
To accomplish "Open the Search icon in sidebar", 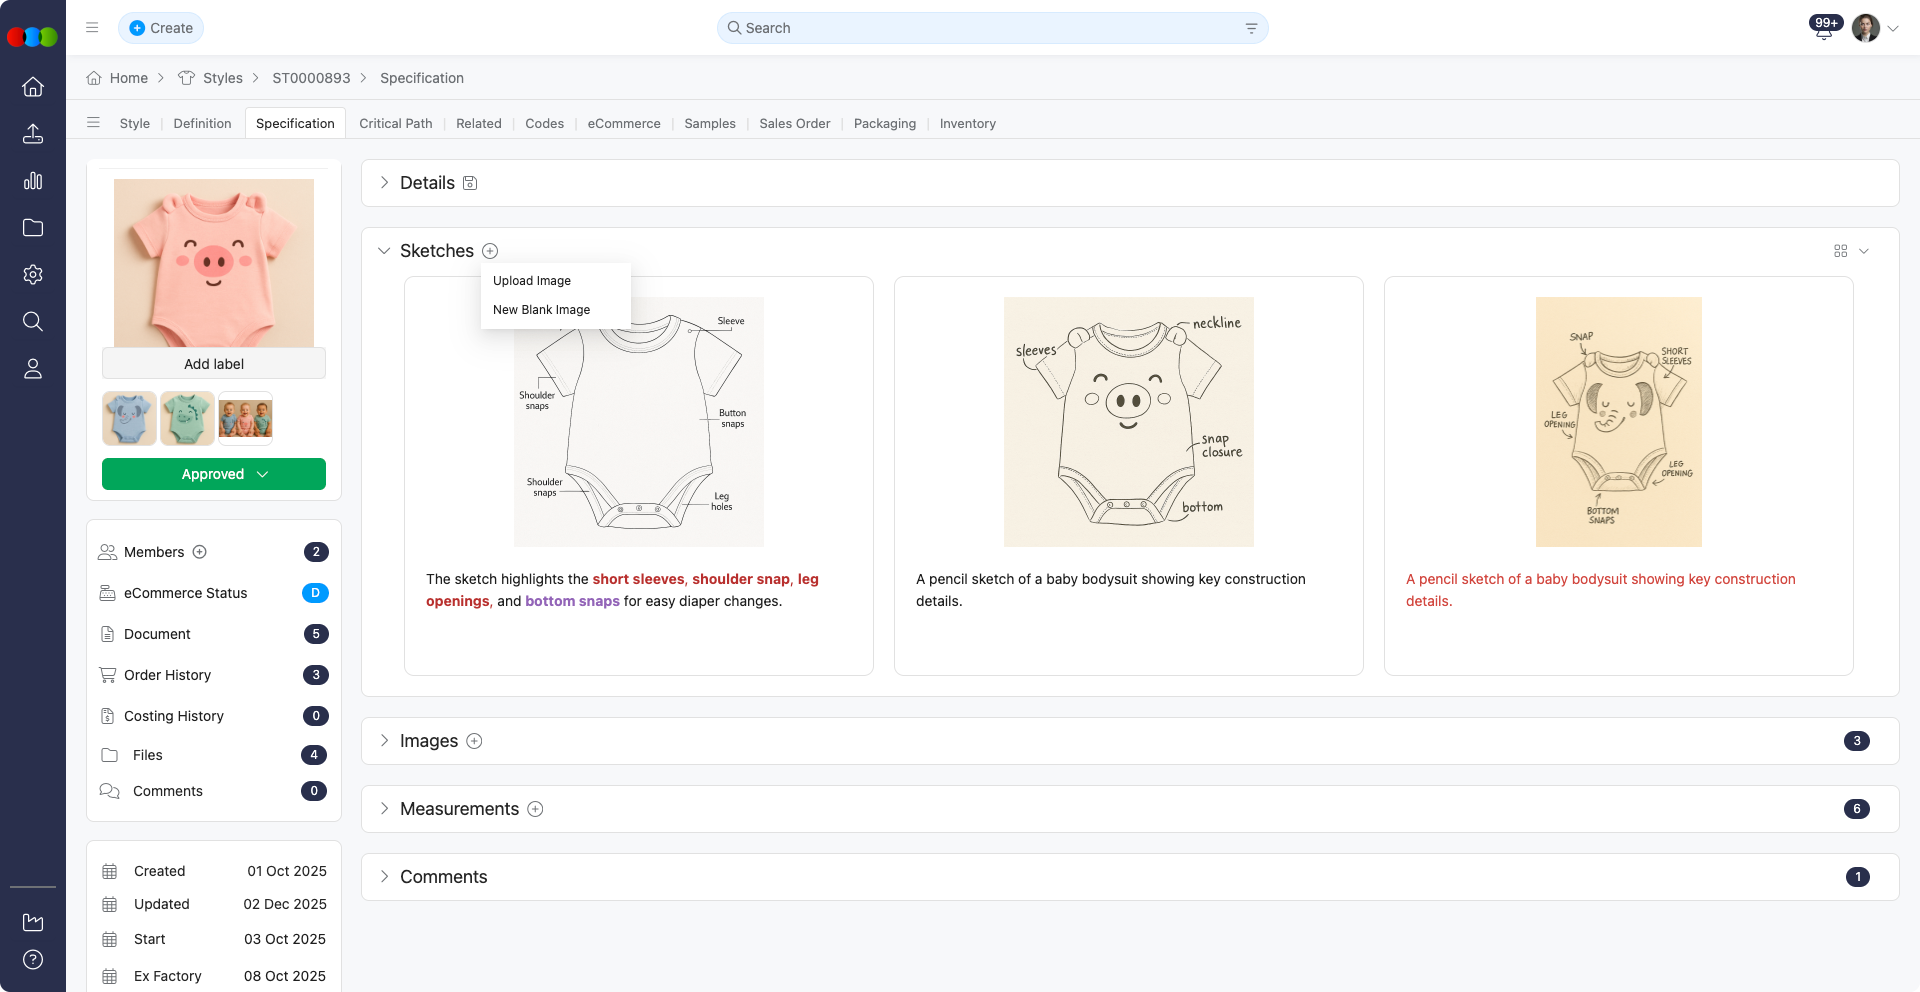I will point(33,321).
